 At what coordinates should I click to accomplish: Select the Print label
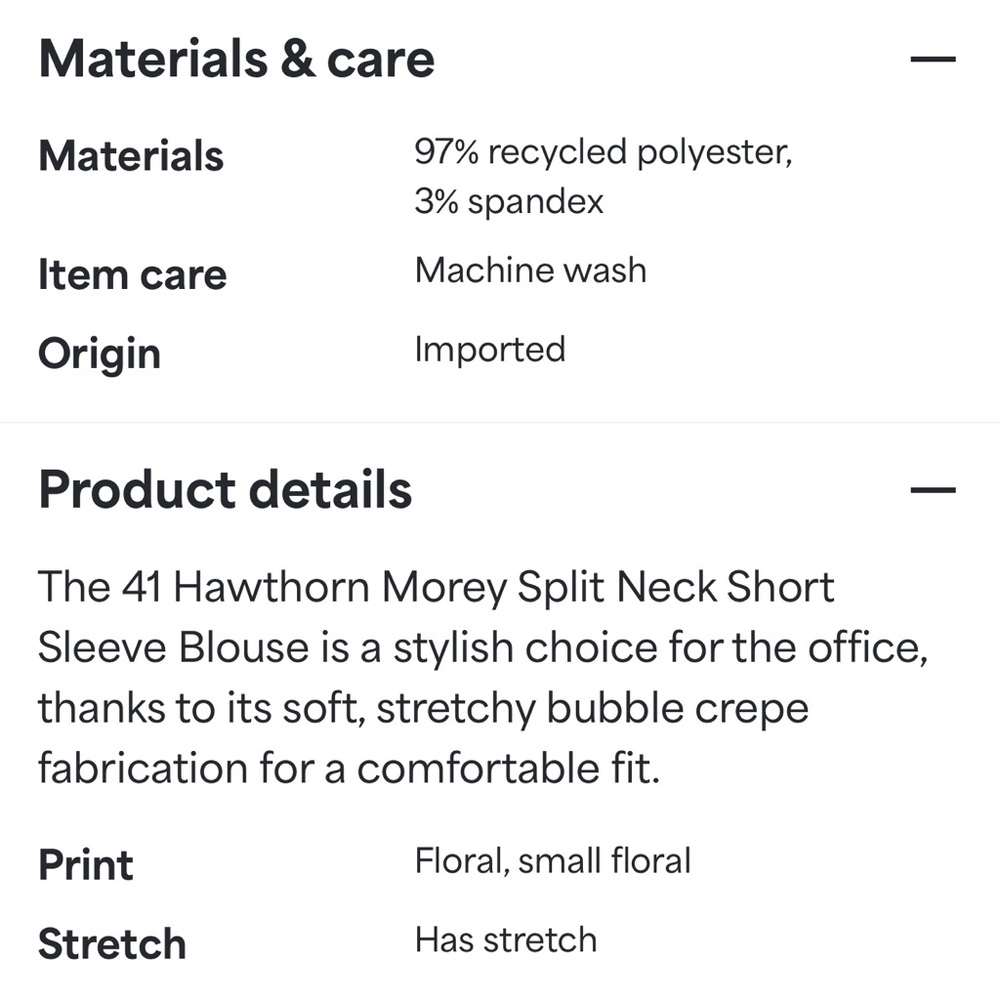(86, 865)
